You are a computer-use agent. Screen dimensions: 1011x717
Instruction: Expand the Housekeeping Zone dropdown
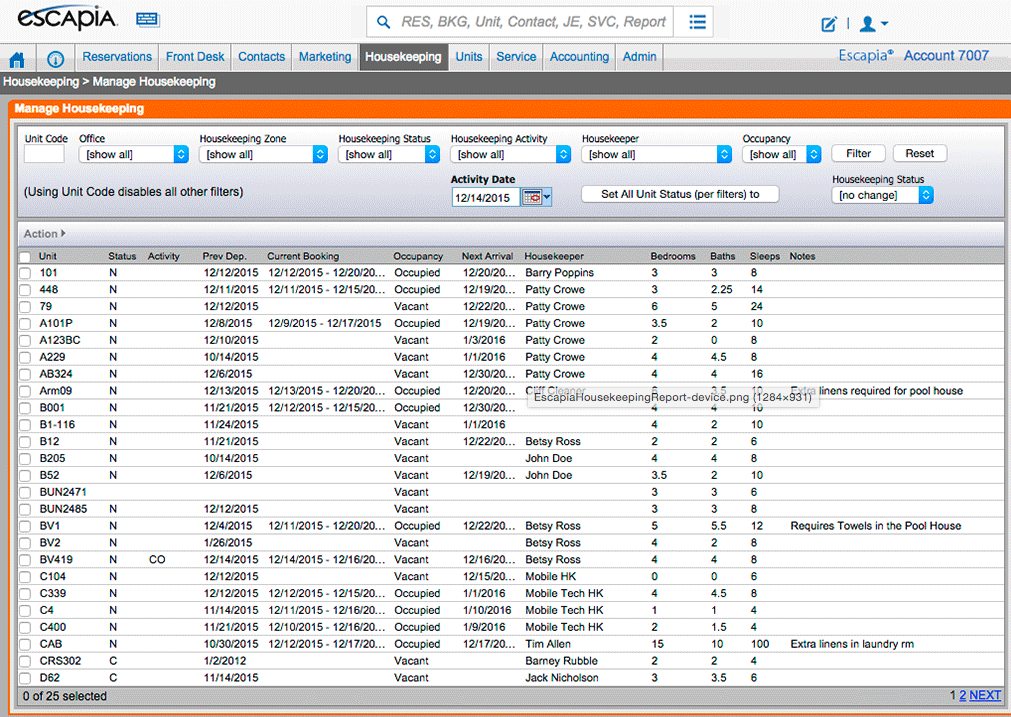pos(263,154)
